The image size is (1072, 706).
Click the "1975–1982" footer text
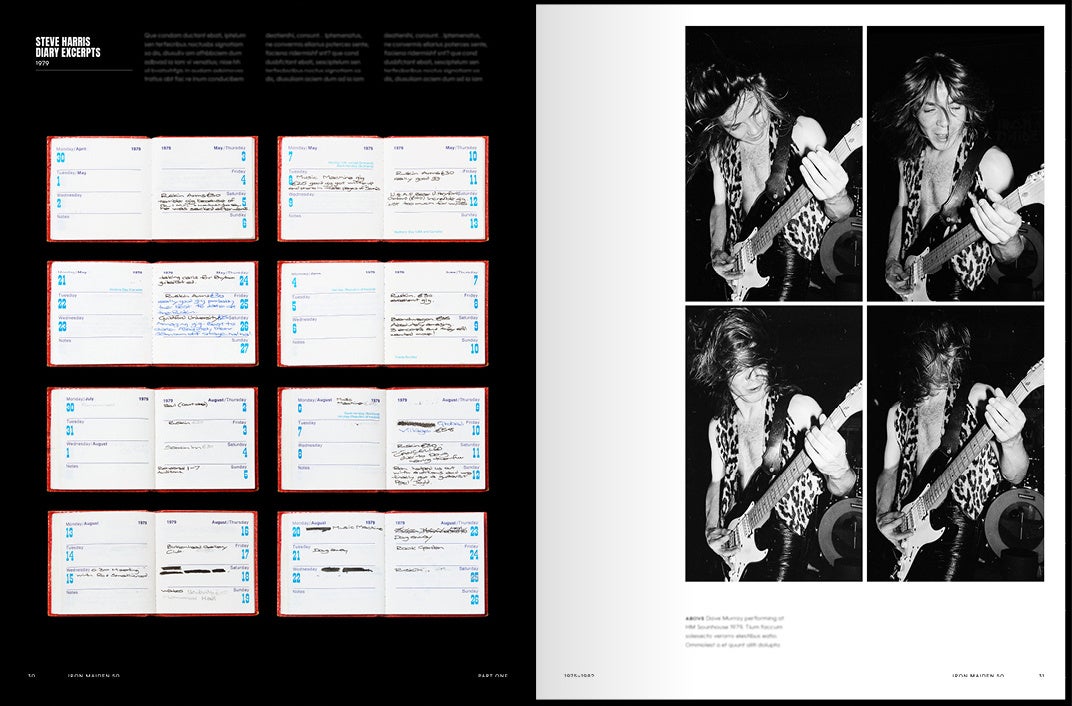pos(579,676)
